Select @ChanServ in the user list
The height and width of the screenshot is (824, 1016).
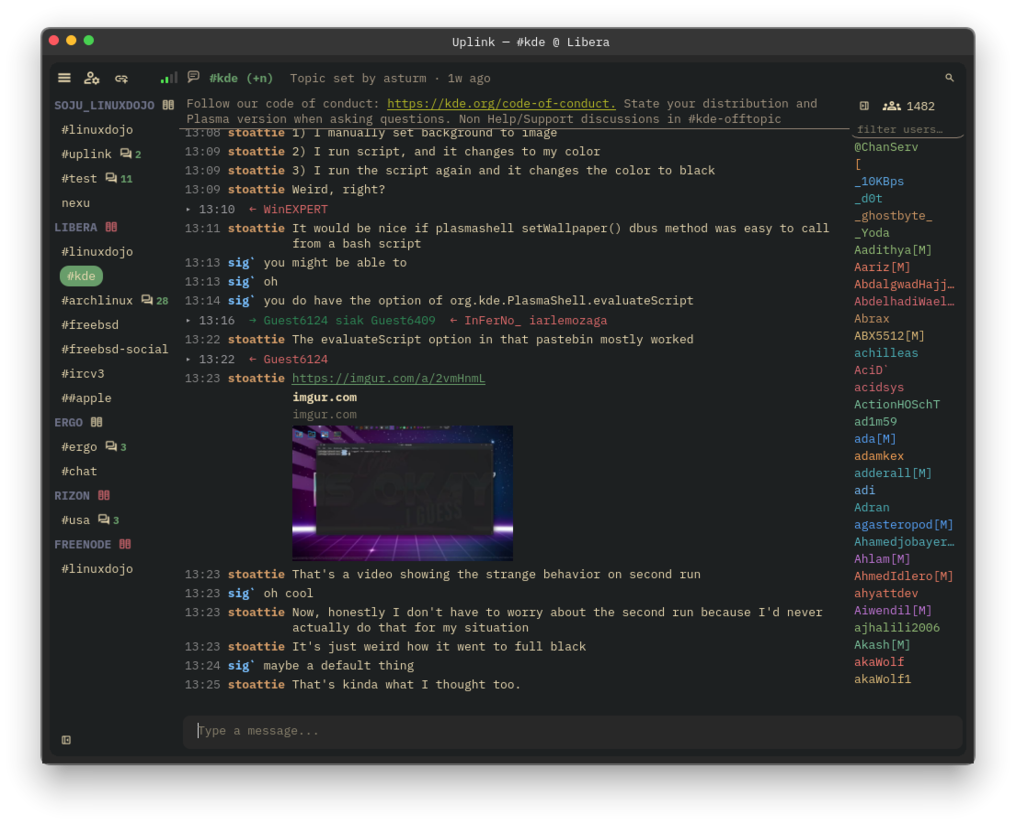tap(886, 147)
